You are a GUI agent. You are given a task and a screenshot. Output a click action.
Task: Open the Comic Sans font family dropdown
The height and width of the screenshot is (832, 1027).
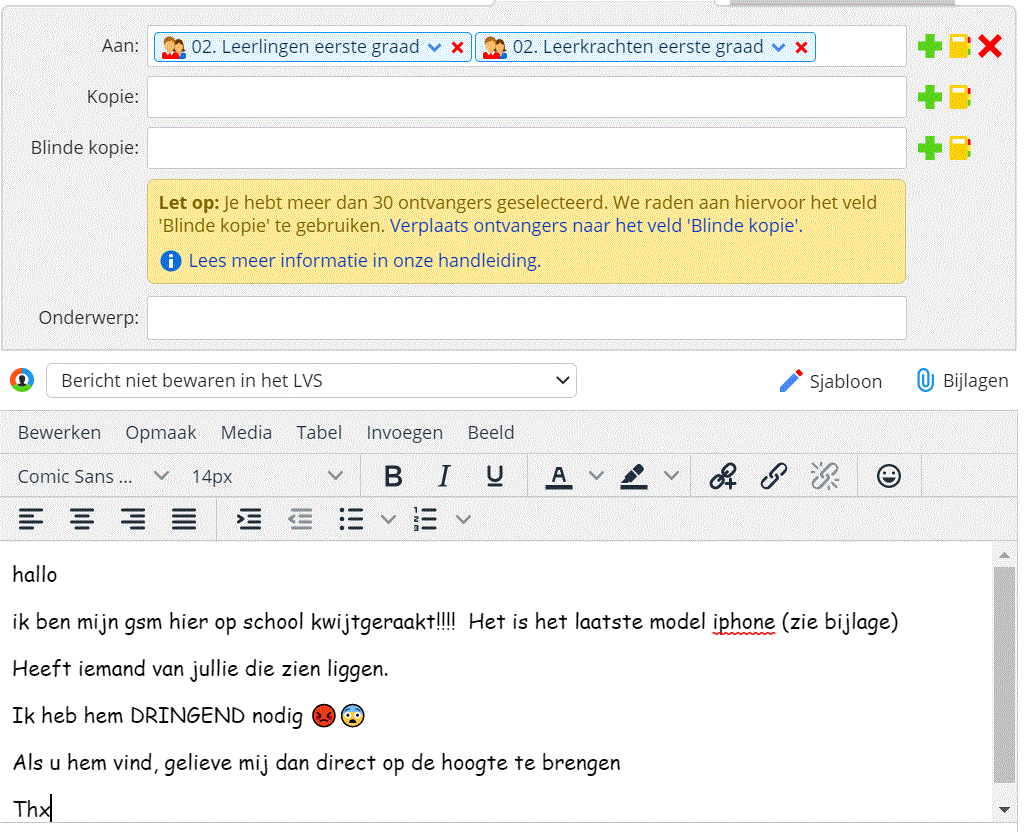[x=92, y=477]
